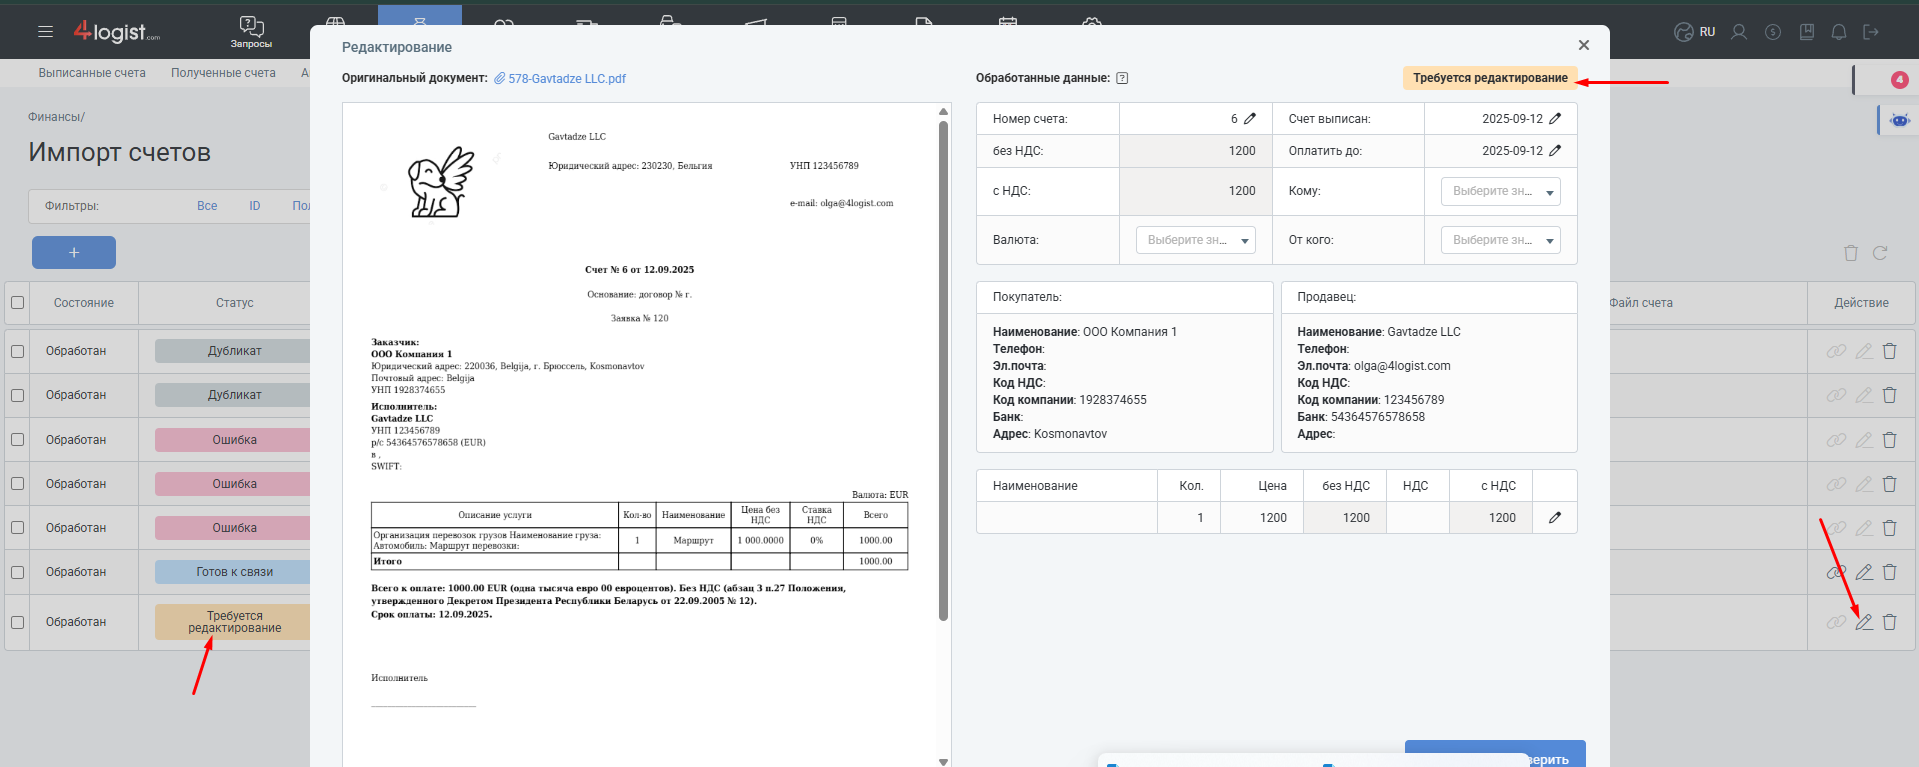Delete the first row using trash icon
This screenshot has width=1919, height=767.
pyautogui.click(x=1889, y=351)
